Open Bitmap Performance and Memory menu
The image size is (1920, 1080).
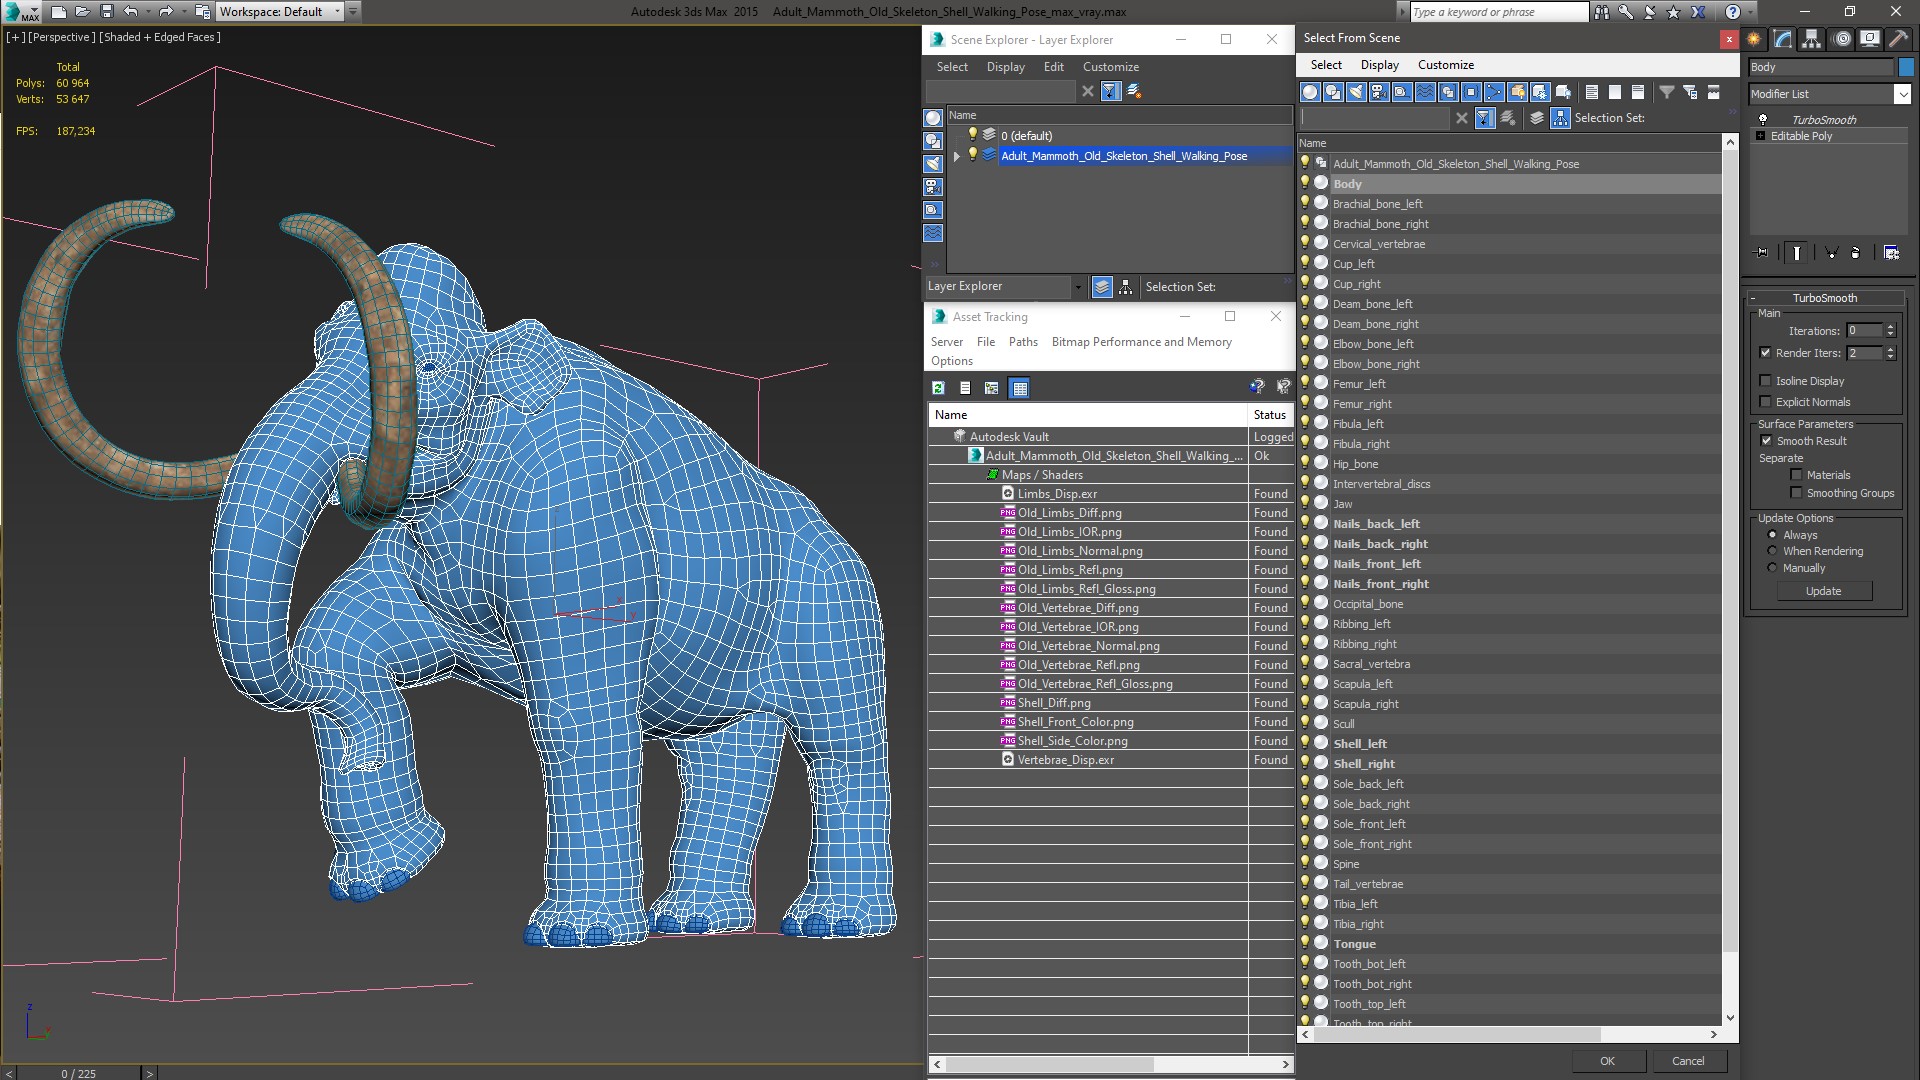click(x=1141, y=342)
